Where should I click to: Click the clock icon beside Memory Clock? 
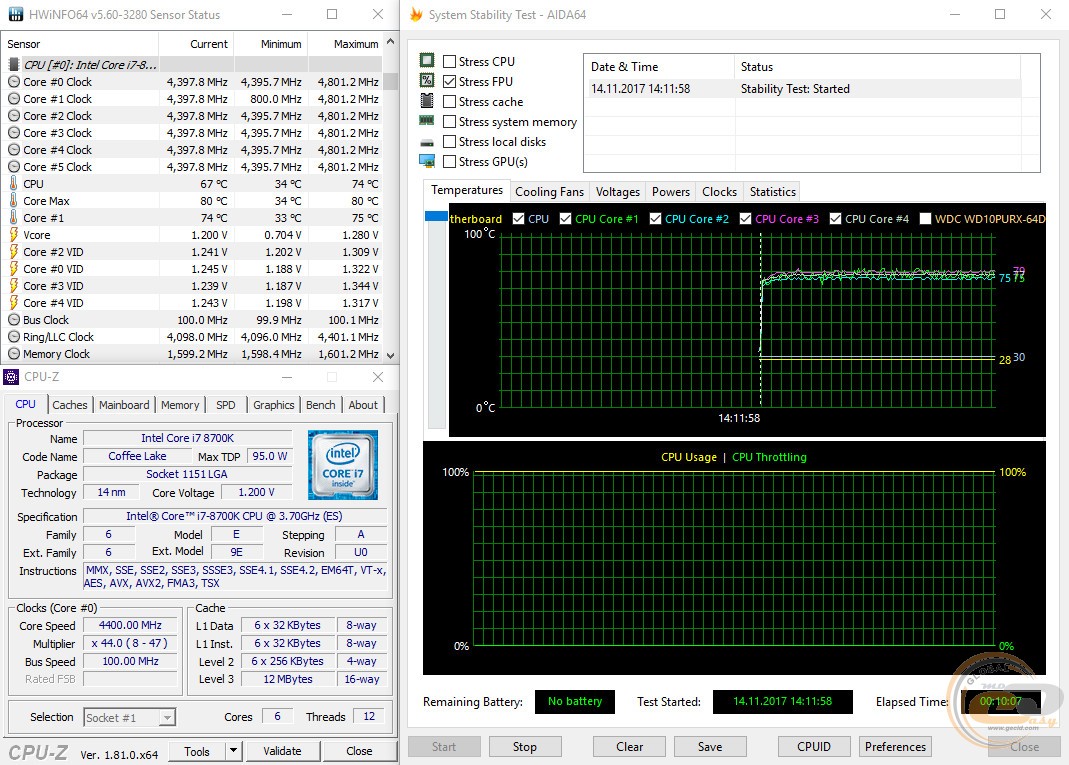(x=14, y=354)
